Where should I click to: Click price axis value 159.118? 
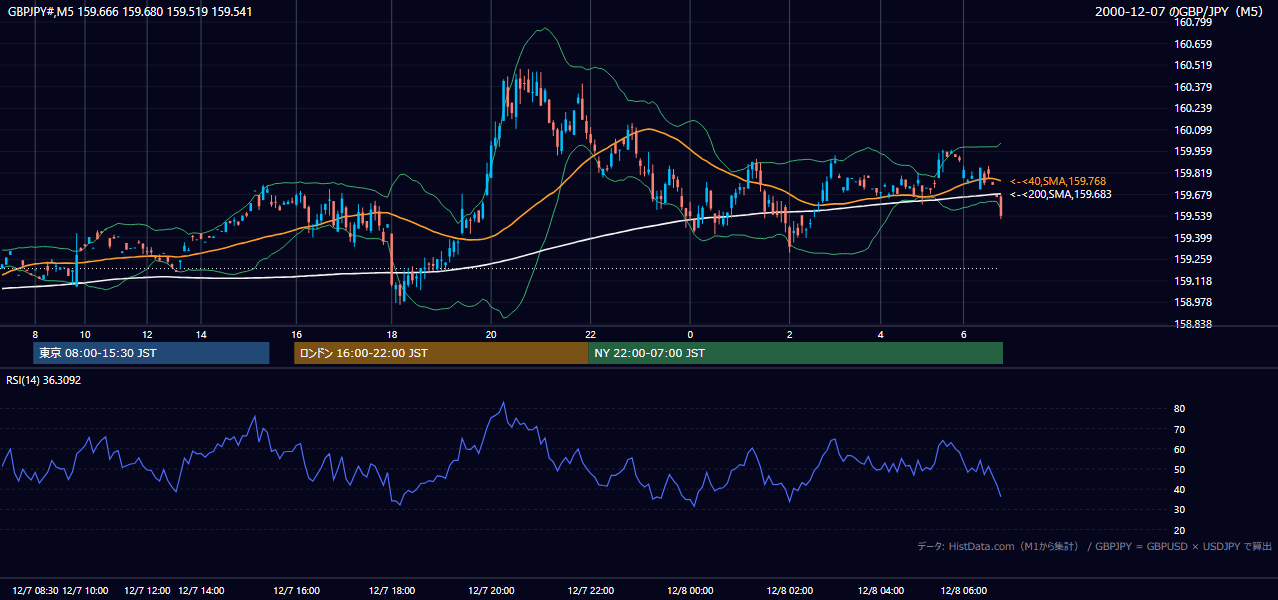click(1194, 281)
